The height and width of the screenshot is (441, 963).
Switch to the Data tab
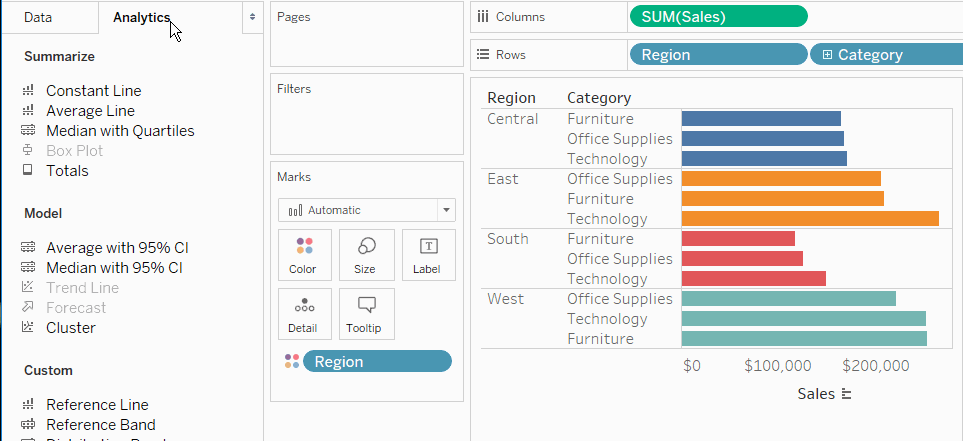tap(38, 17)
